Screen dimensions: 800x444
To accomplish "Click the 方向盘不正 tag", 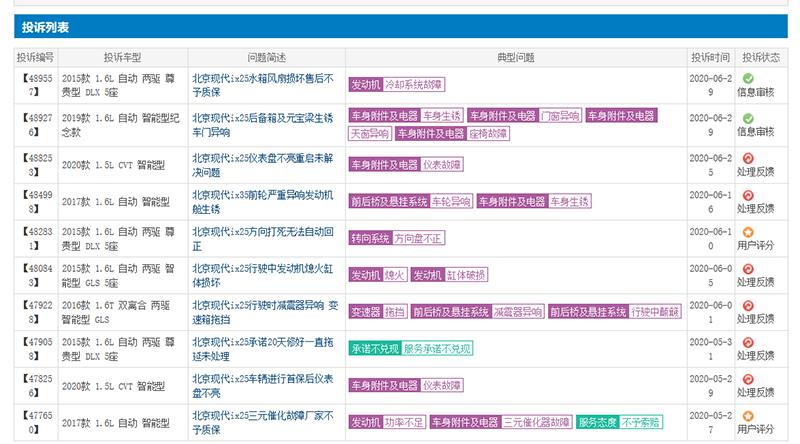I will [418, 238].
